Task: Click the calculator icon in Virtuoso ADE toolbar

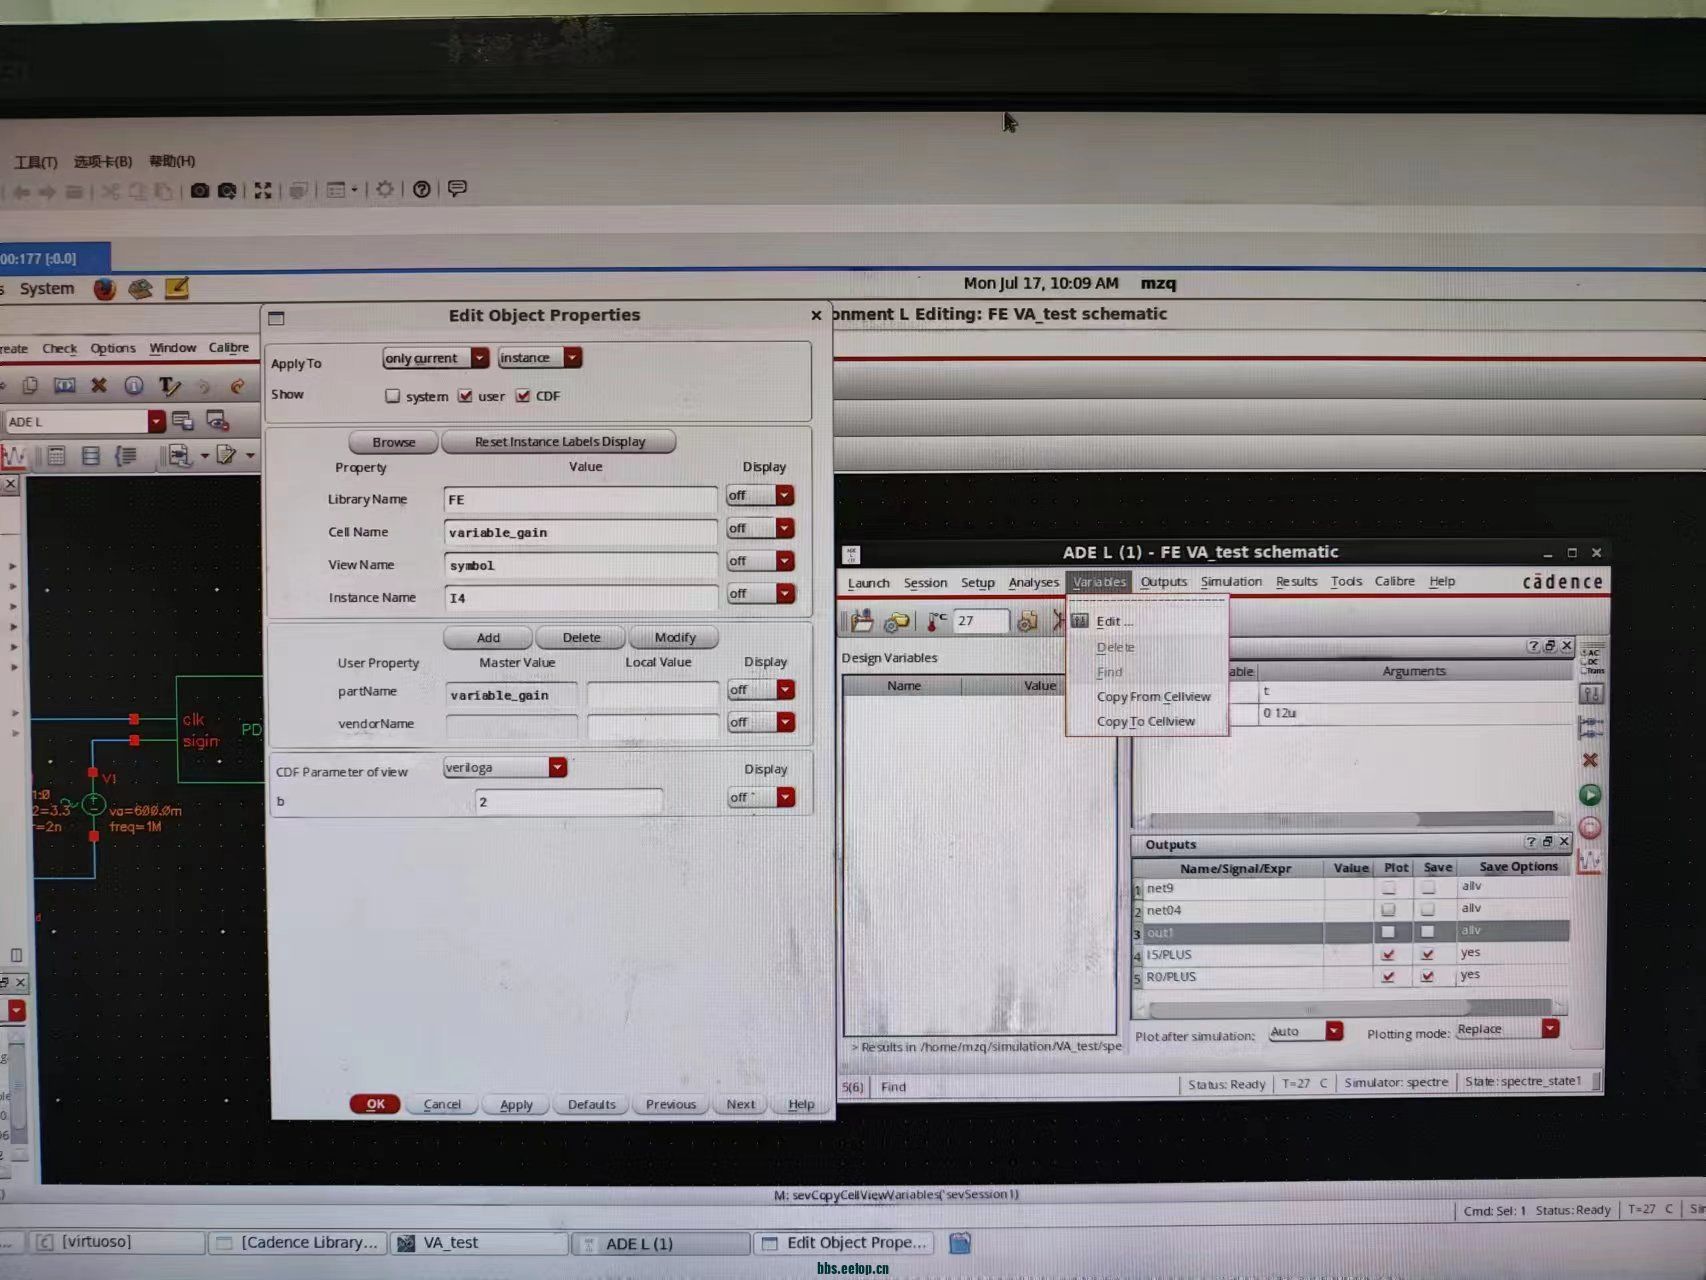Action: point(56,456)
